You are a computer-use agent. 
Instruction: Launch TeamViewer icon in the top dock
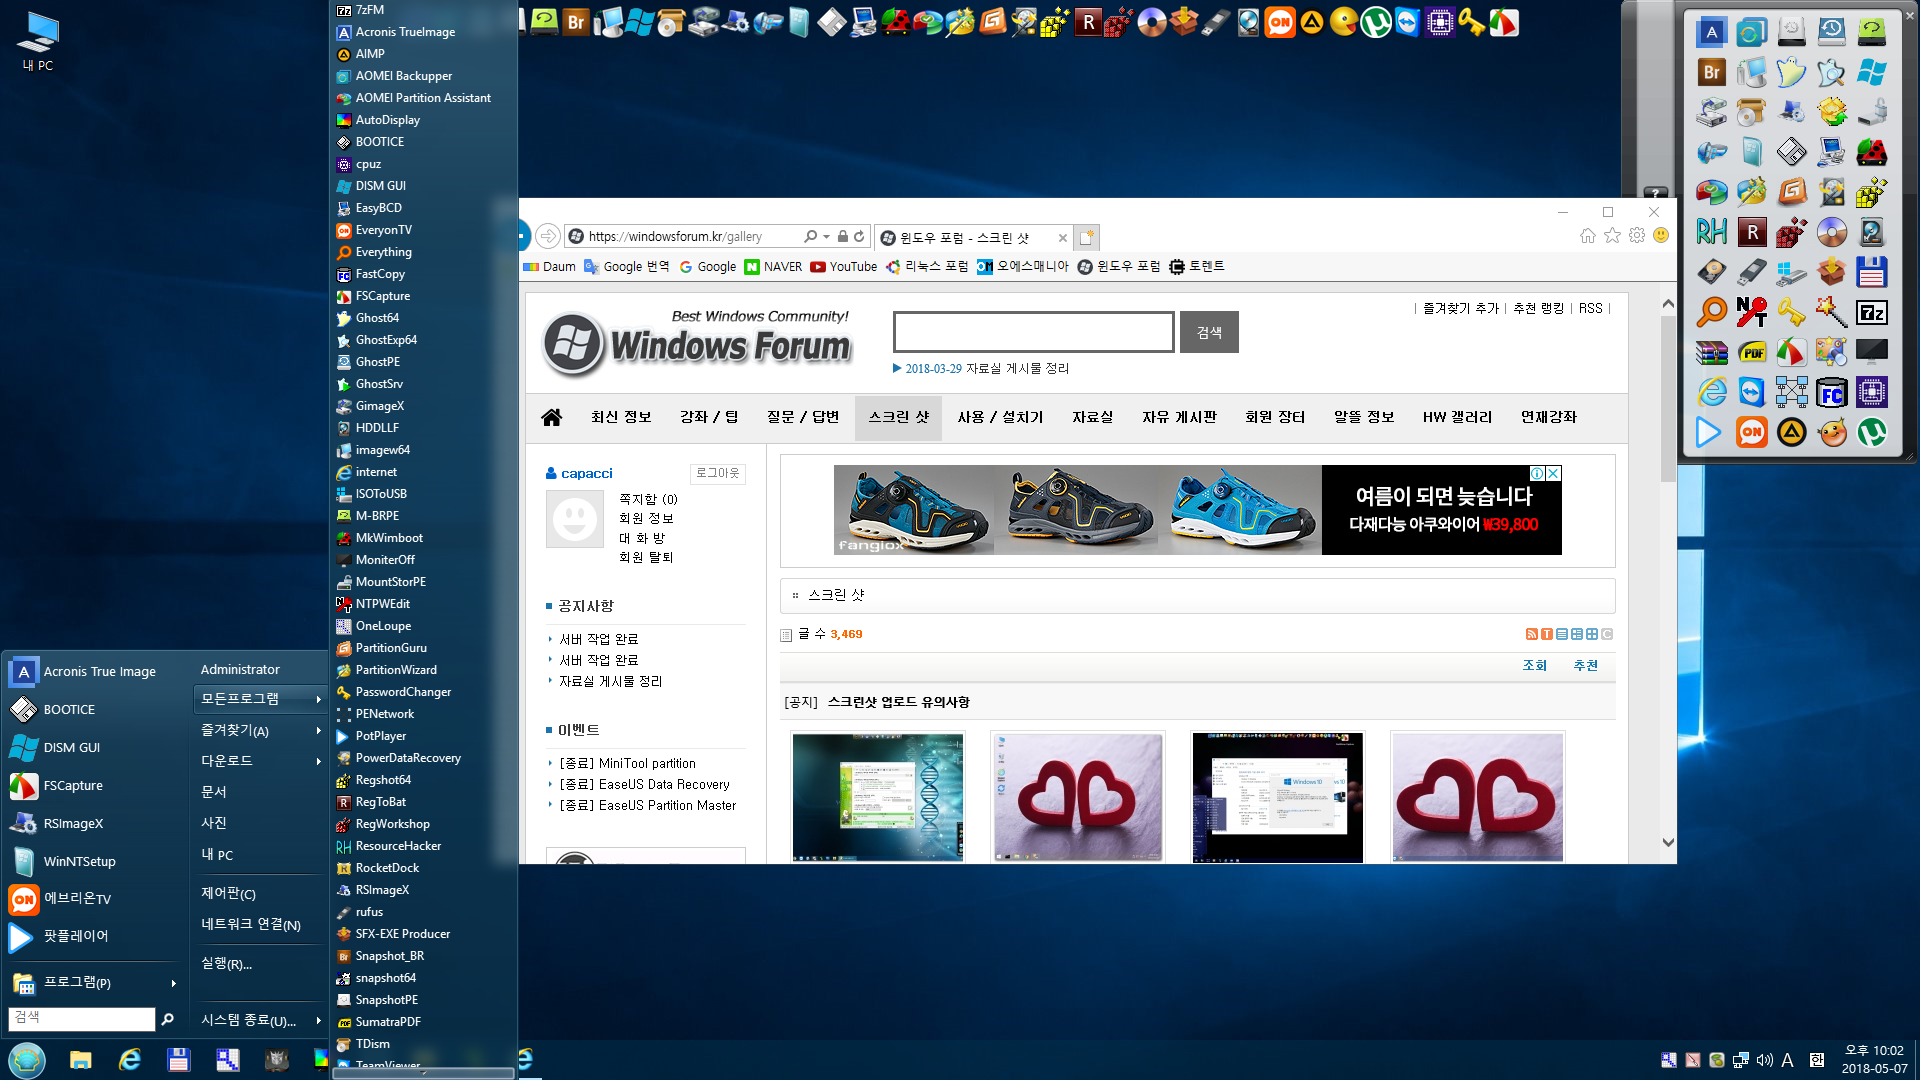pyautogui.click(x=1408, y=22)
